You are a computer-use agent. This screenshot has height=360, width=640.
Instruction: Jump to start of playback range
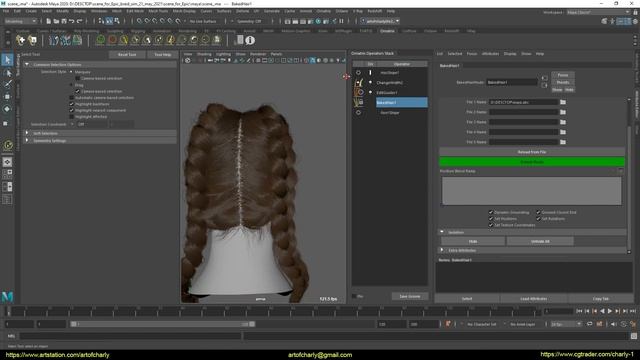[579, 311]
